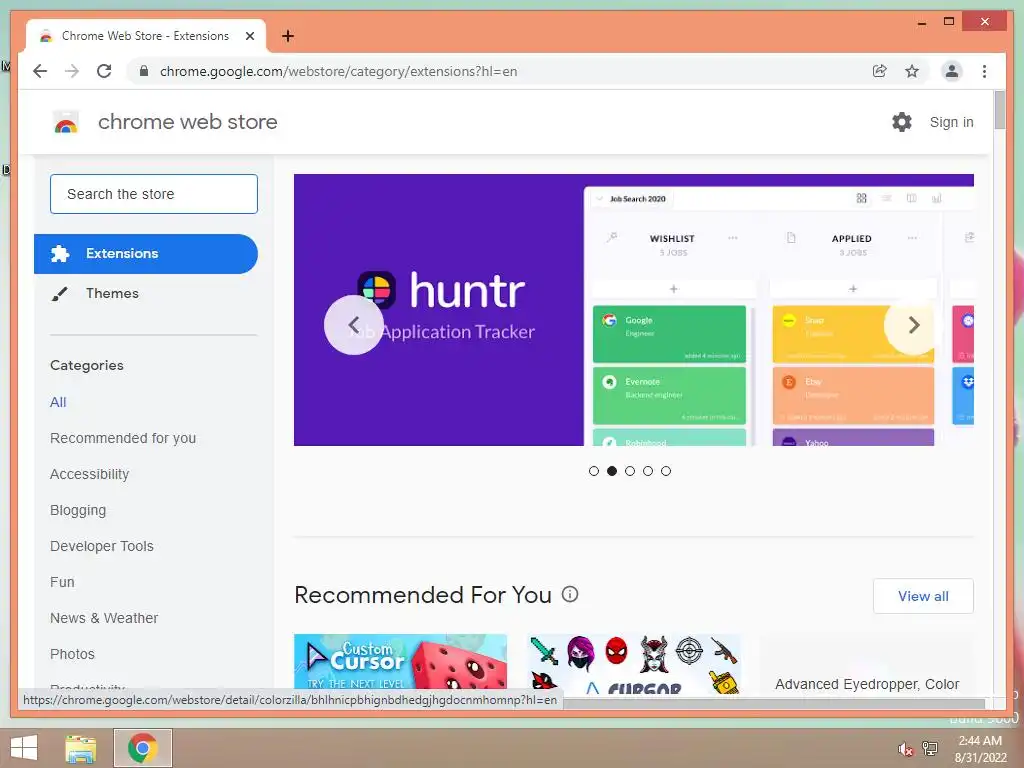Image resolution: width=1024 pixels, height=768 pixels.
Task: Open Accessibility category
Action: click(x=89, y=474)
